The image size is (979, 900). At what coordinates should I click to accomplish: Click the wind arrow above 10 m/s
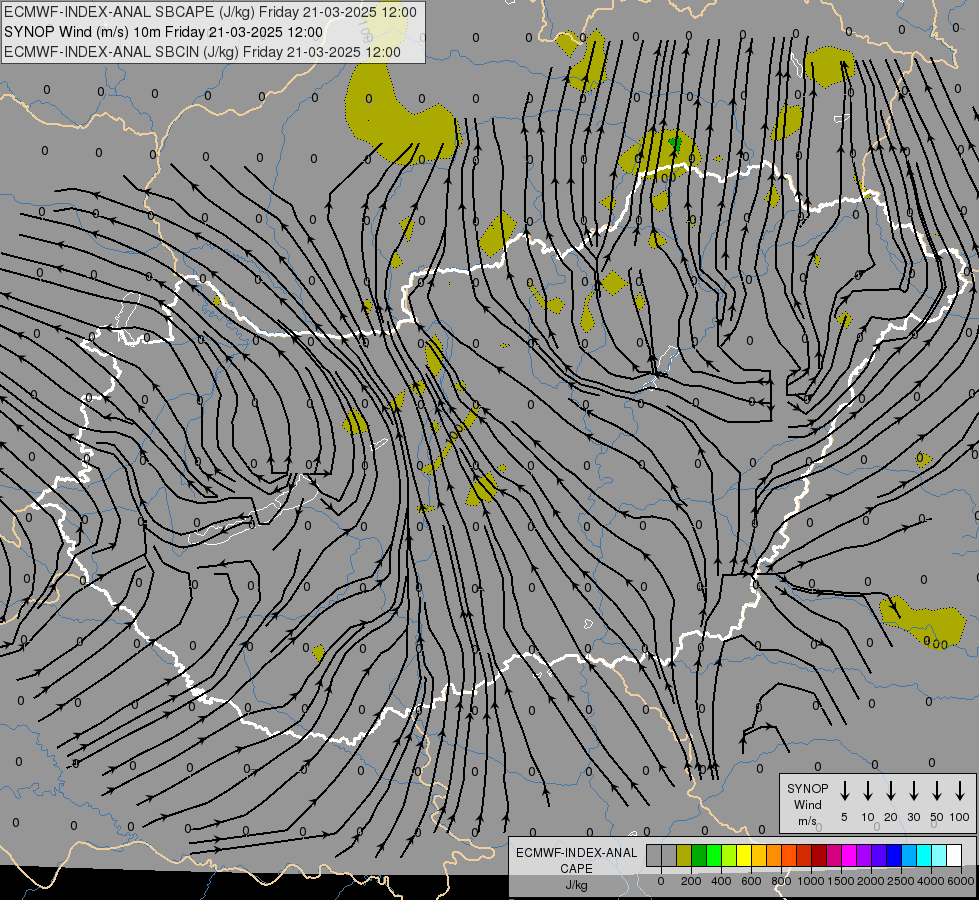[x=868, y=791]
